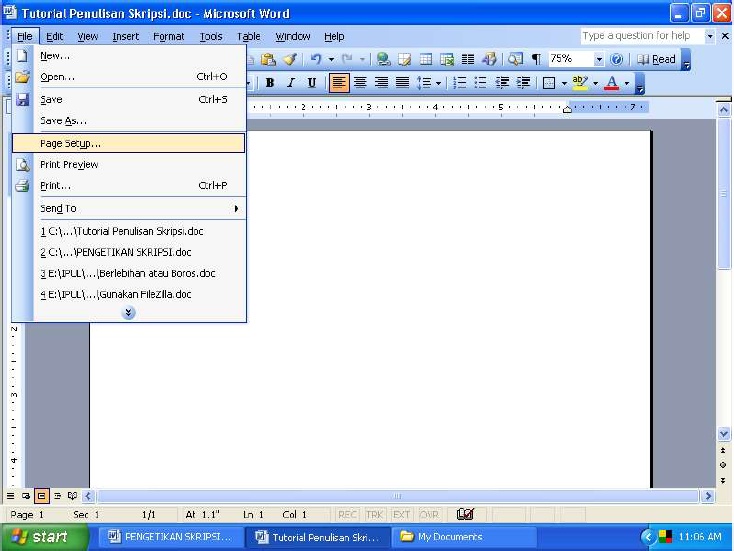This screenshot has height=551, width=734.
Task: Click the Print Preview magnifier icon
Action: tap(22, 164)
